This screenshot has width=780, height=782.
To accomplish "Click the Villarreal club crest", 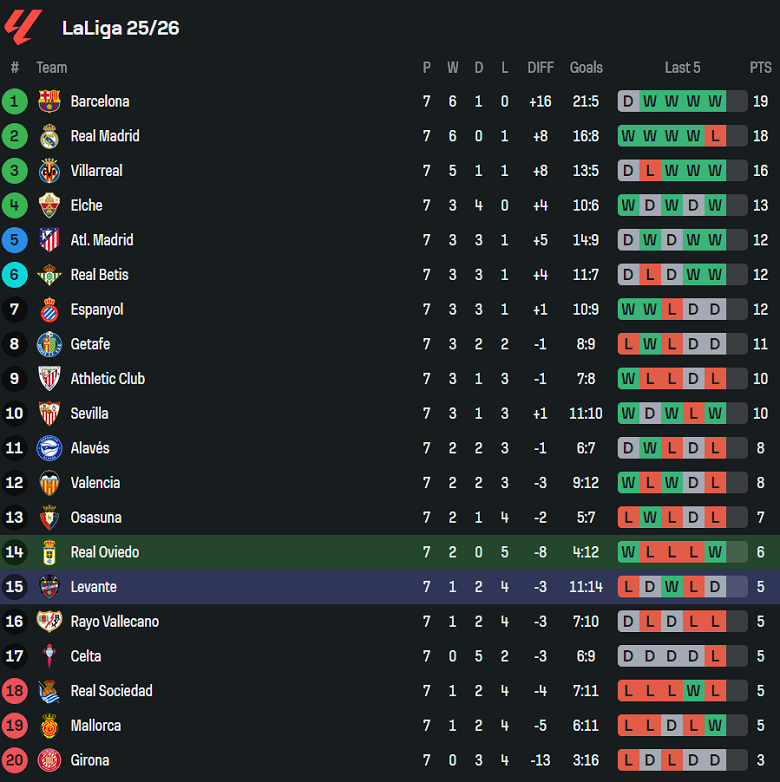I will (x=49, y=171).
